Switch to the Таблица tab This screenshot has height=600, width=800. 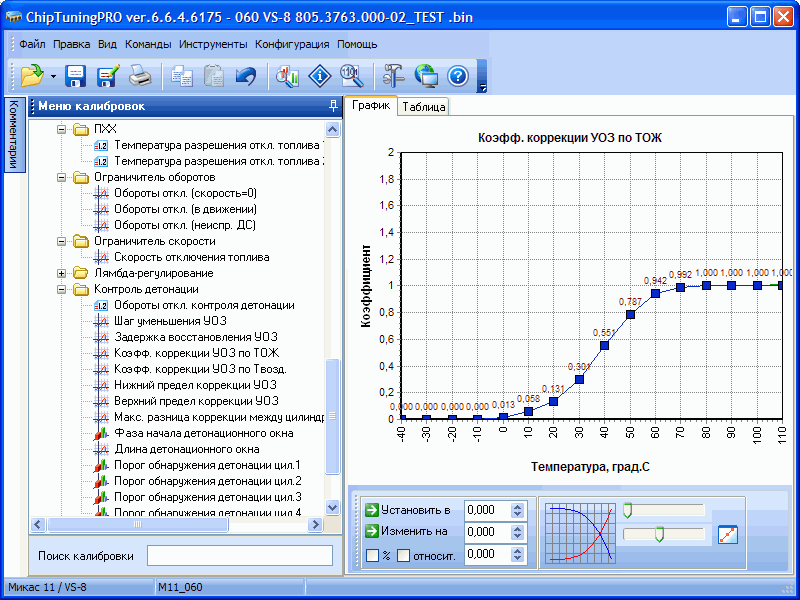(x=424, y=107)
